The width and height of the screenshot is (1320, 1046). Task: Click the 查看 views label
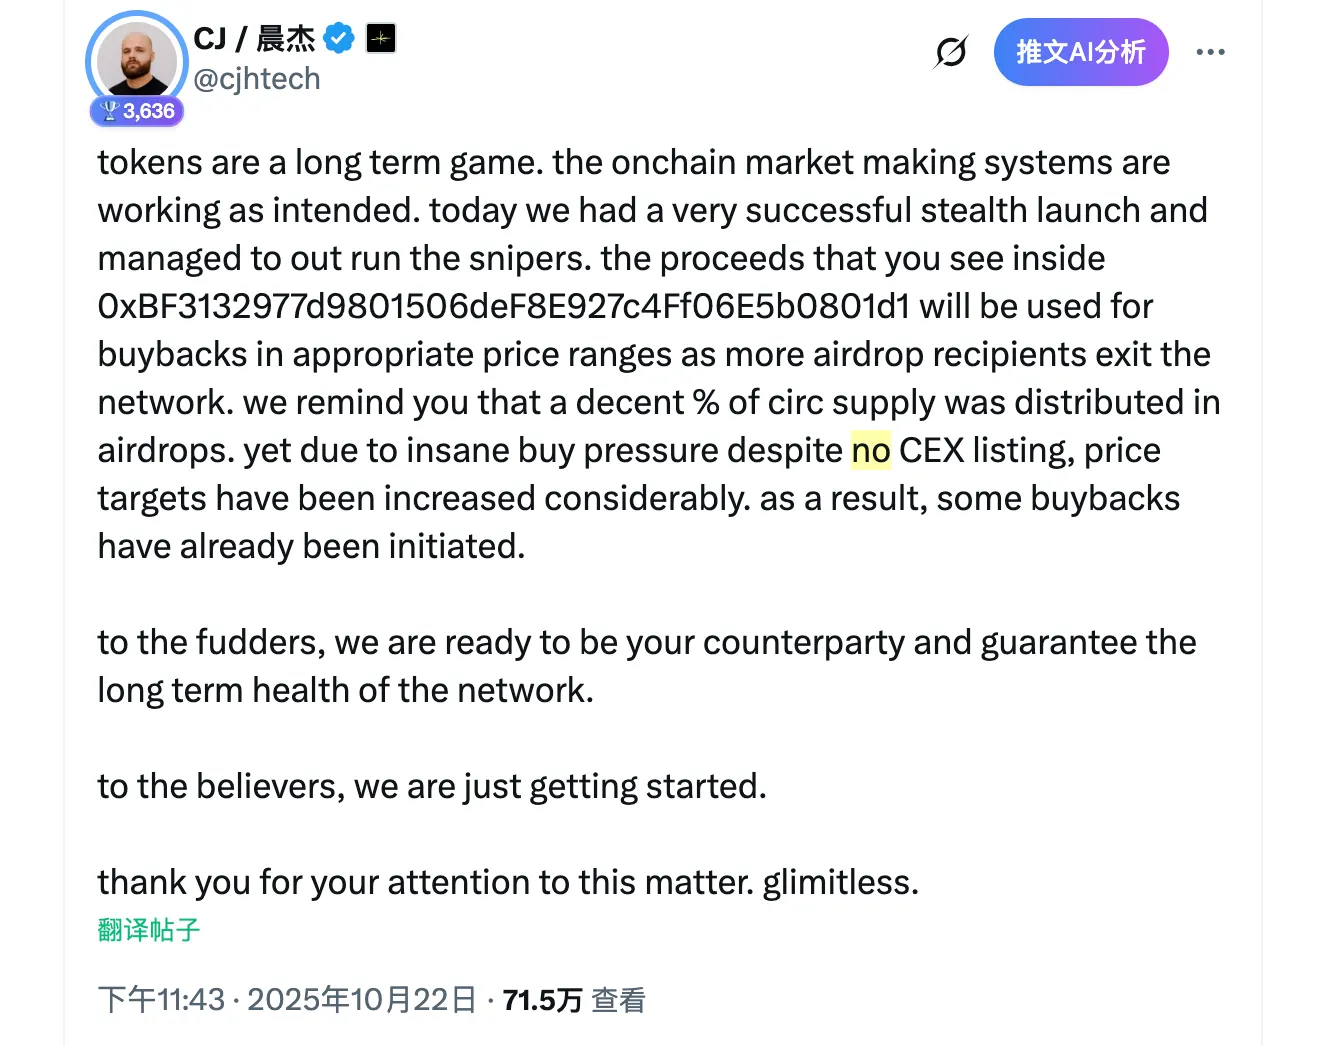pyautogui.click(x=618, y=999)
